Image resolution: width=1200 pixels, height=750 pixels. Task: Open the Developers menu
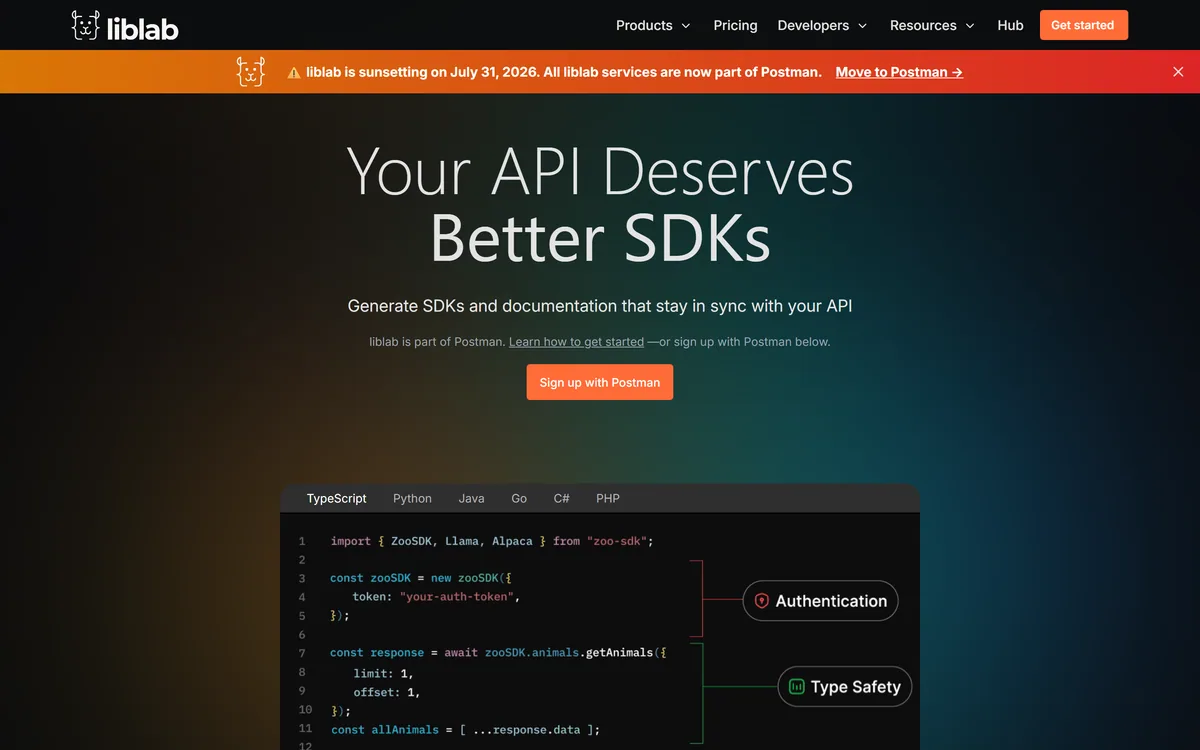[x=822, y=25]
